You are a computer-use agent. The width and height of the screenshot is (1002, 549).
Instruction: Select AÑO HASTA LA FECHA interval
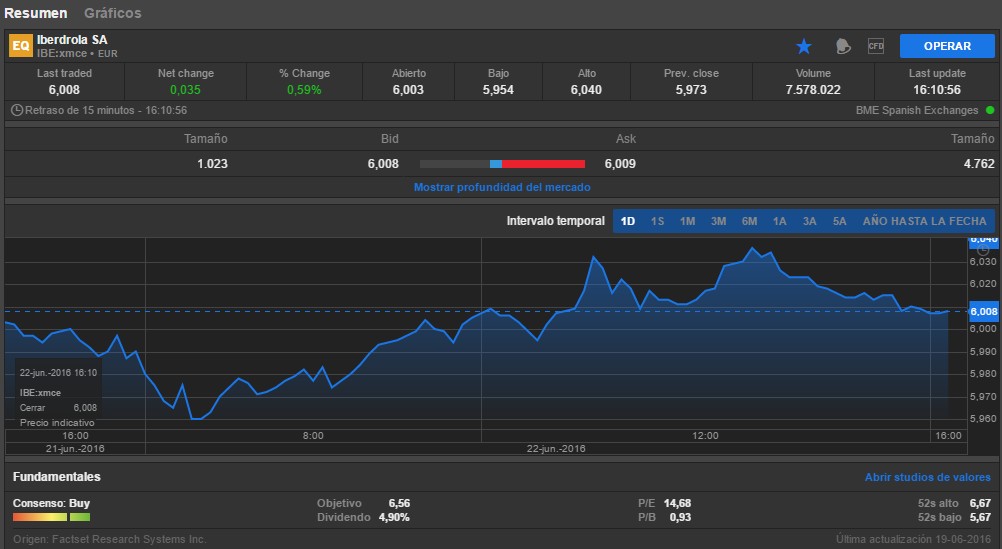(925, 221)
